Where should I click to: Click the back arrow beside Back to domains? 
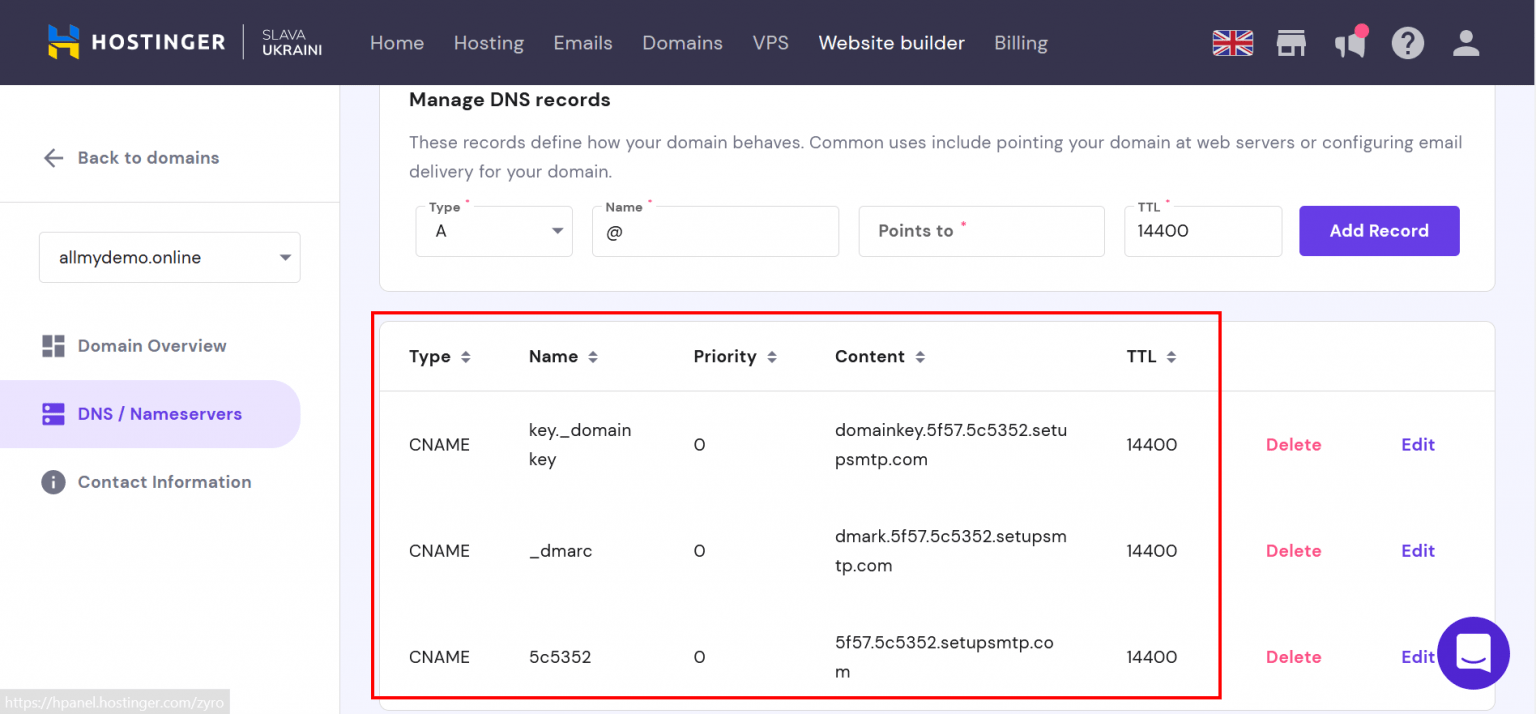[x=53, y=158]
